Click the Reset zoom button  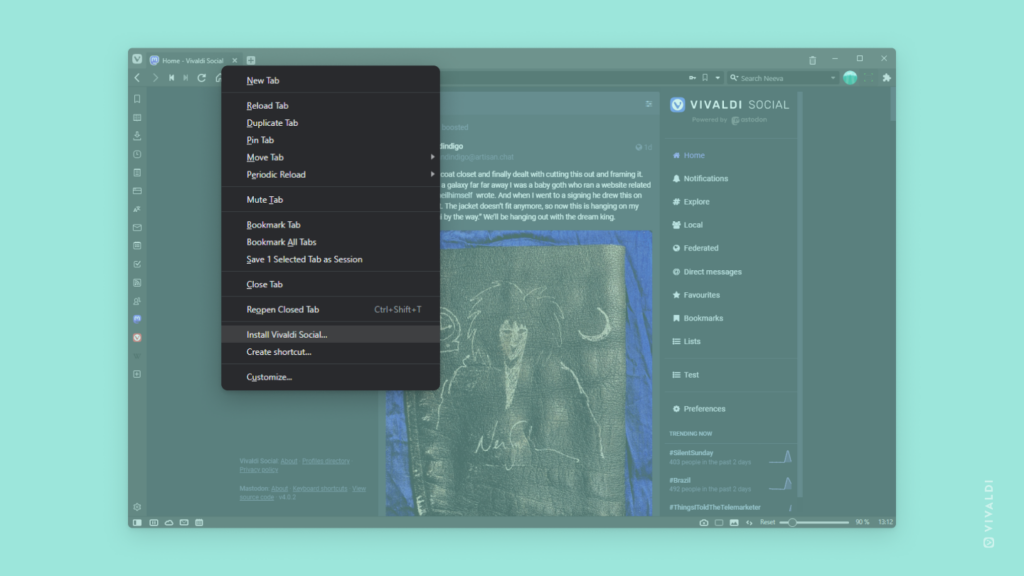767,522
